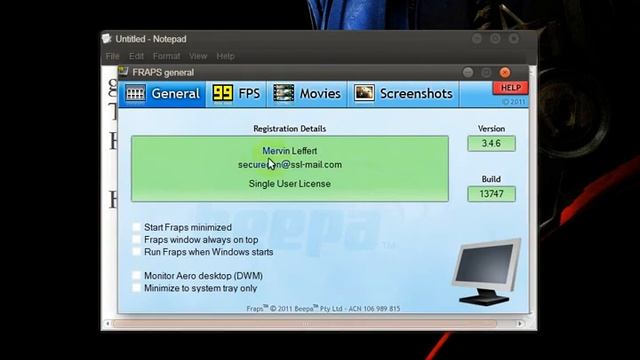Click the FRAPS title bar icon
The image size is (640, 360).
124,71
